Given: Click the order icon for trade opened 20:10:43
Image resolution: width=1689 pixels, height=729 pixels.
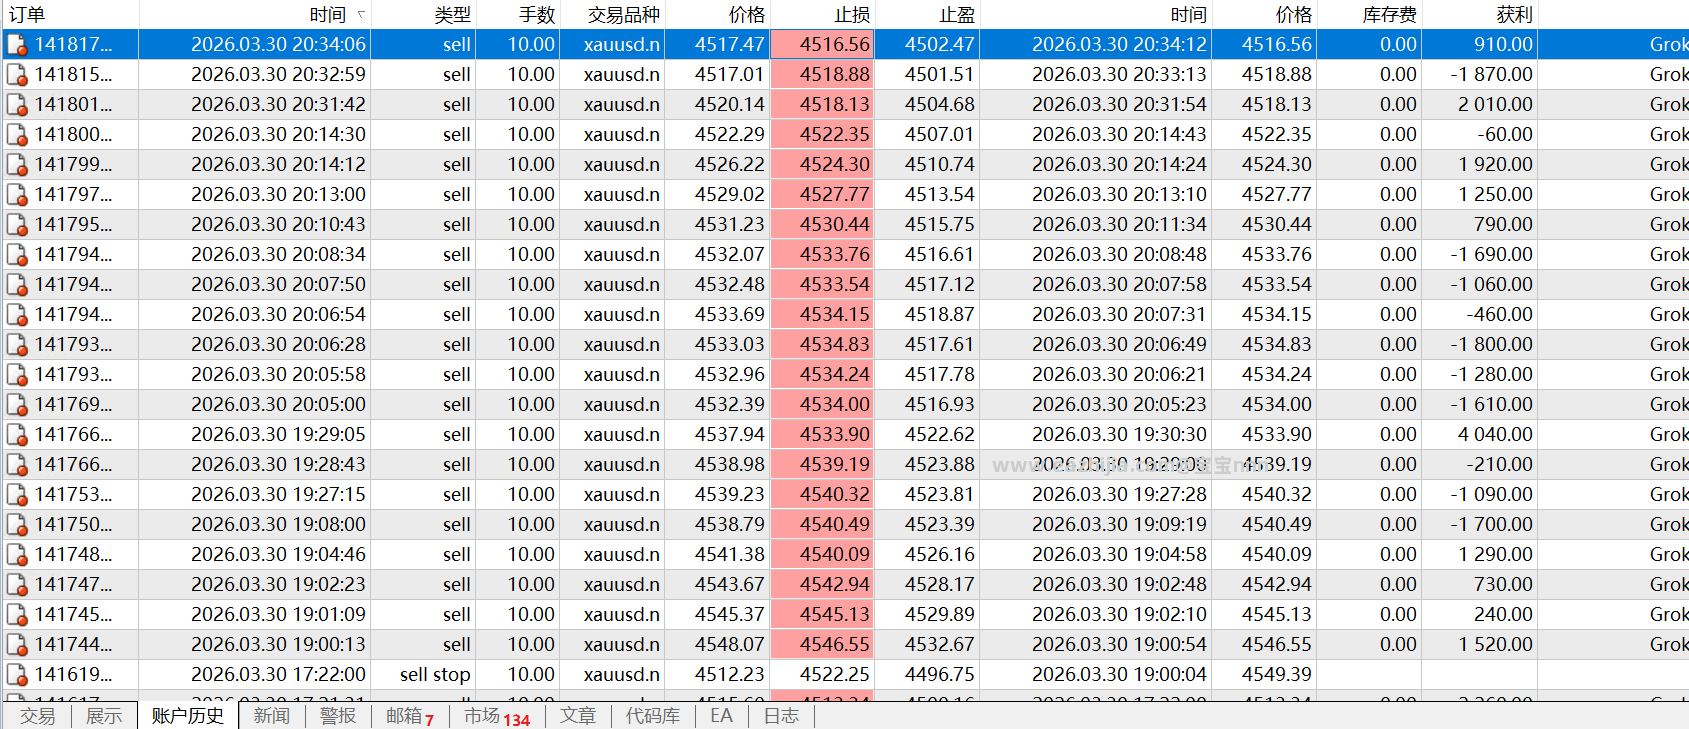Looking at the screenshot, I should coord(17,225).
